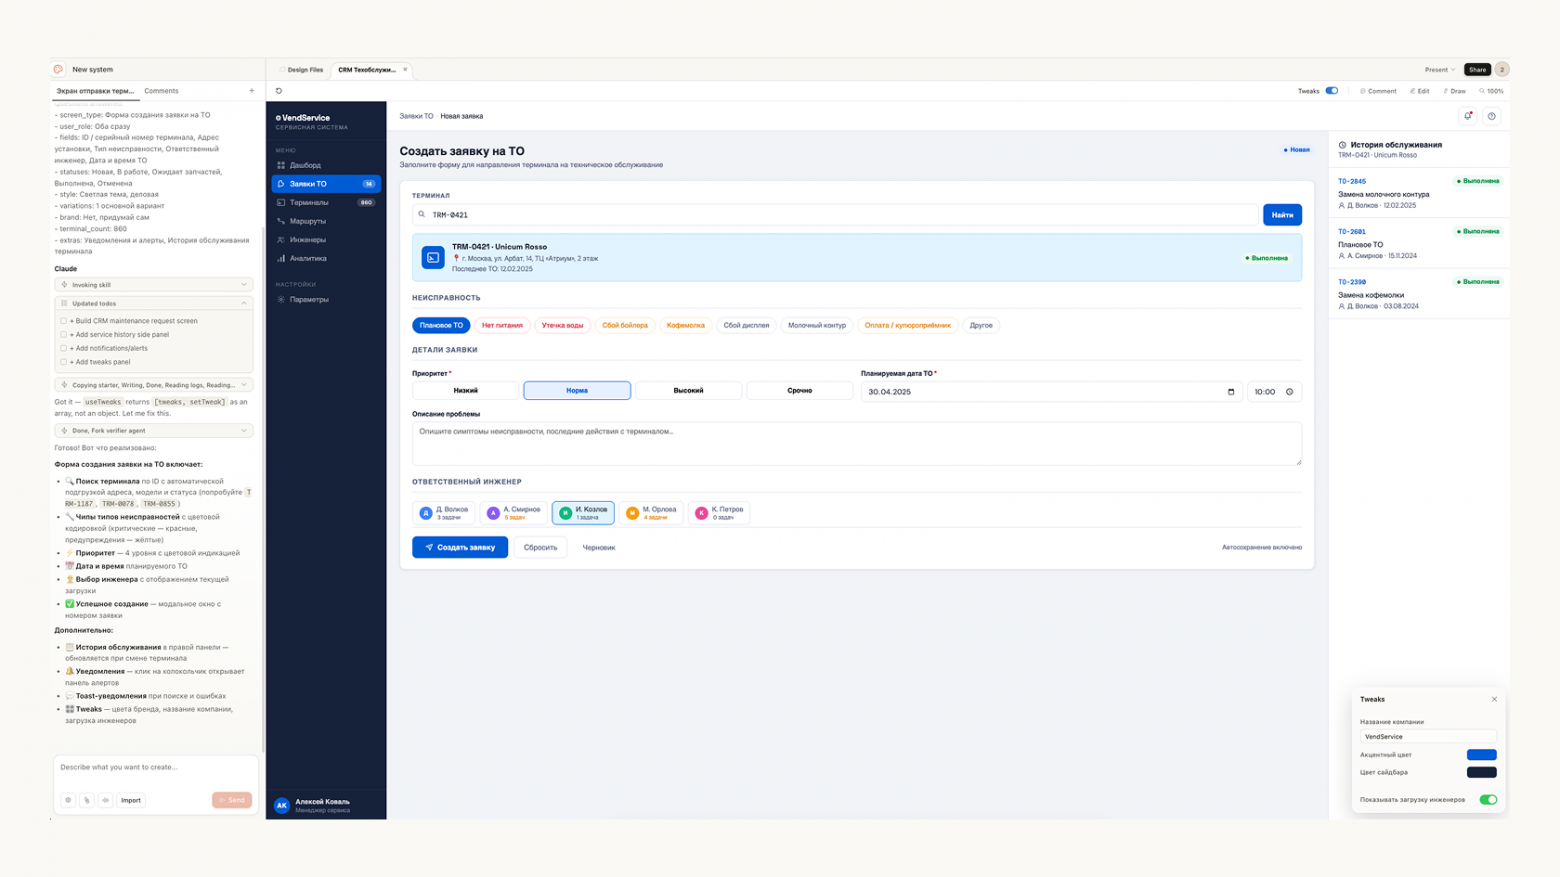The height and width of the screenshot is (877, 1560).
Task: Open Аналитика in the sidebar menu
Action: click(326, 258)
